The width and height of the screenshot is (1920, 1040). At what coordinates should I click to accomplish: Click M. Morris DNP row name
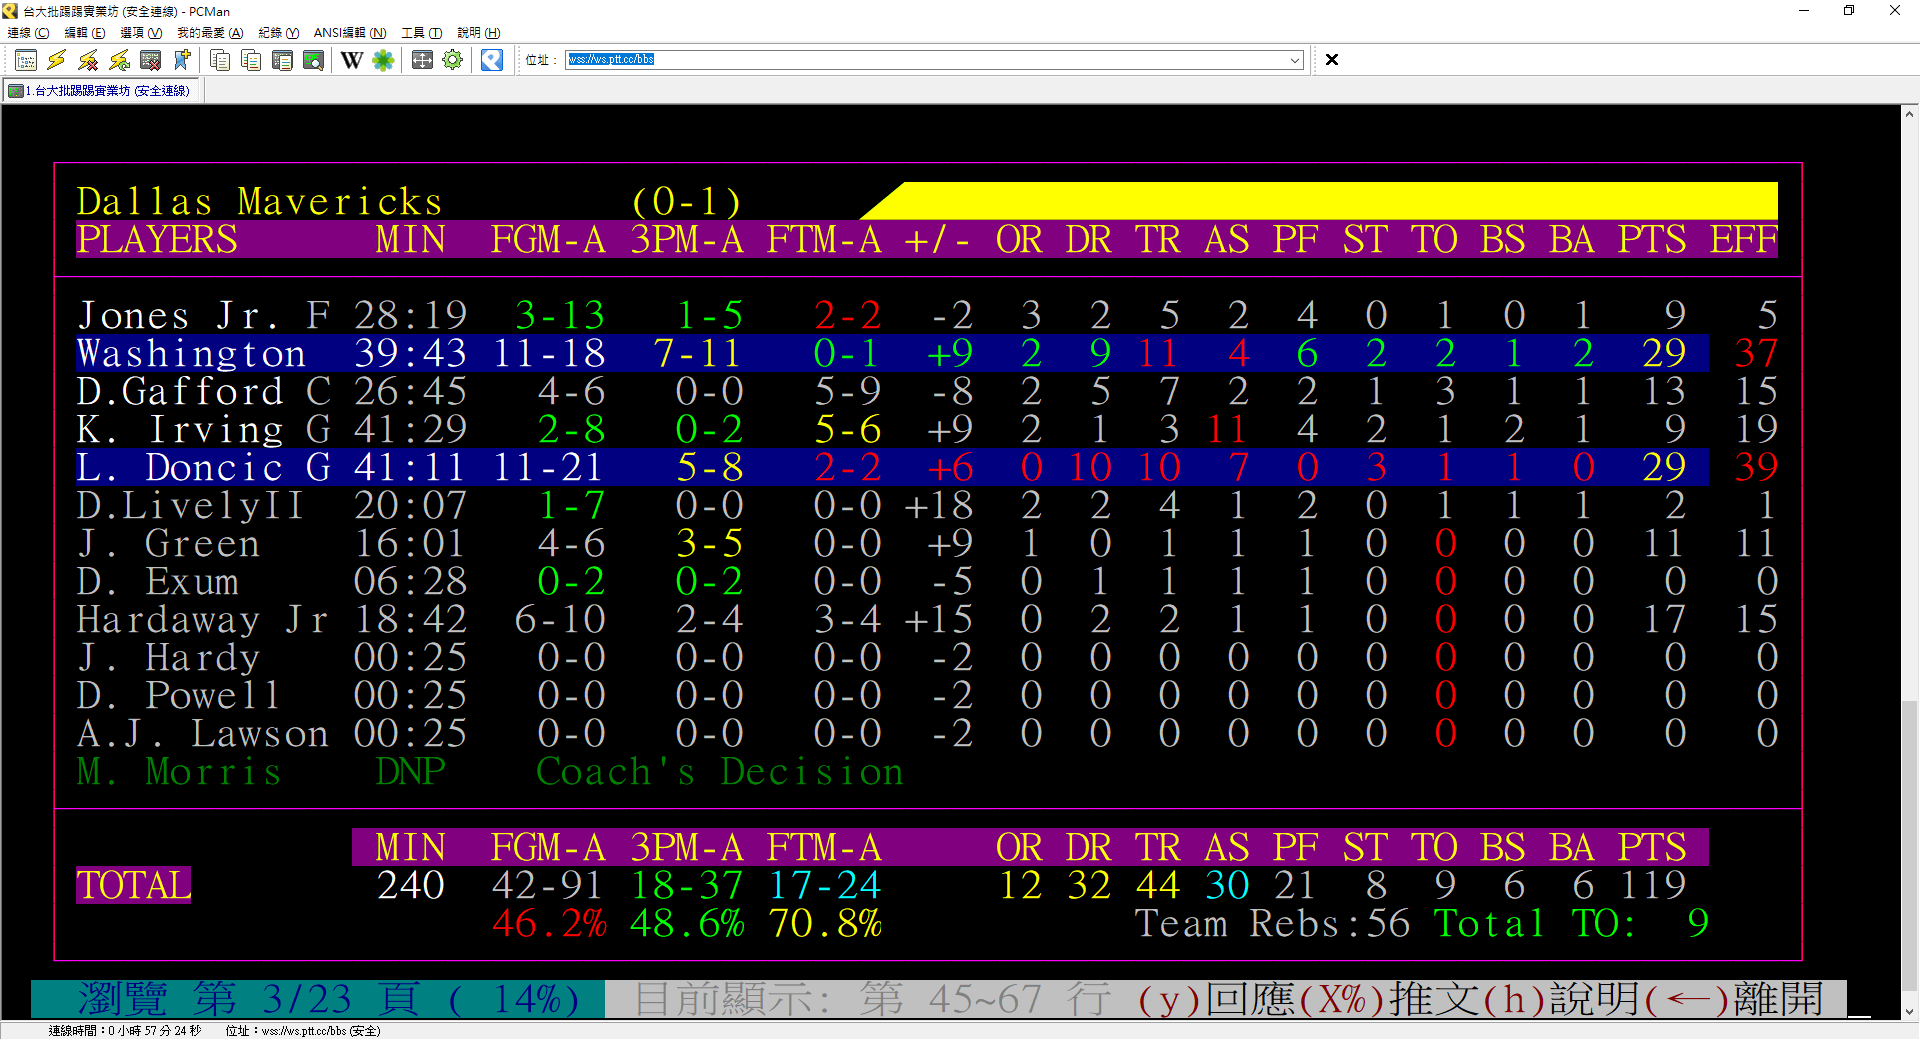tap(179, 772)
